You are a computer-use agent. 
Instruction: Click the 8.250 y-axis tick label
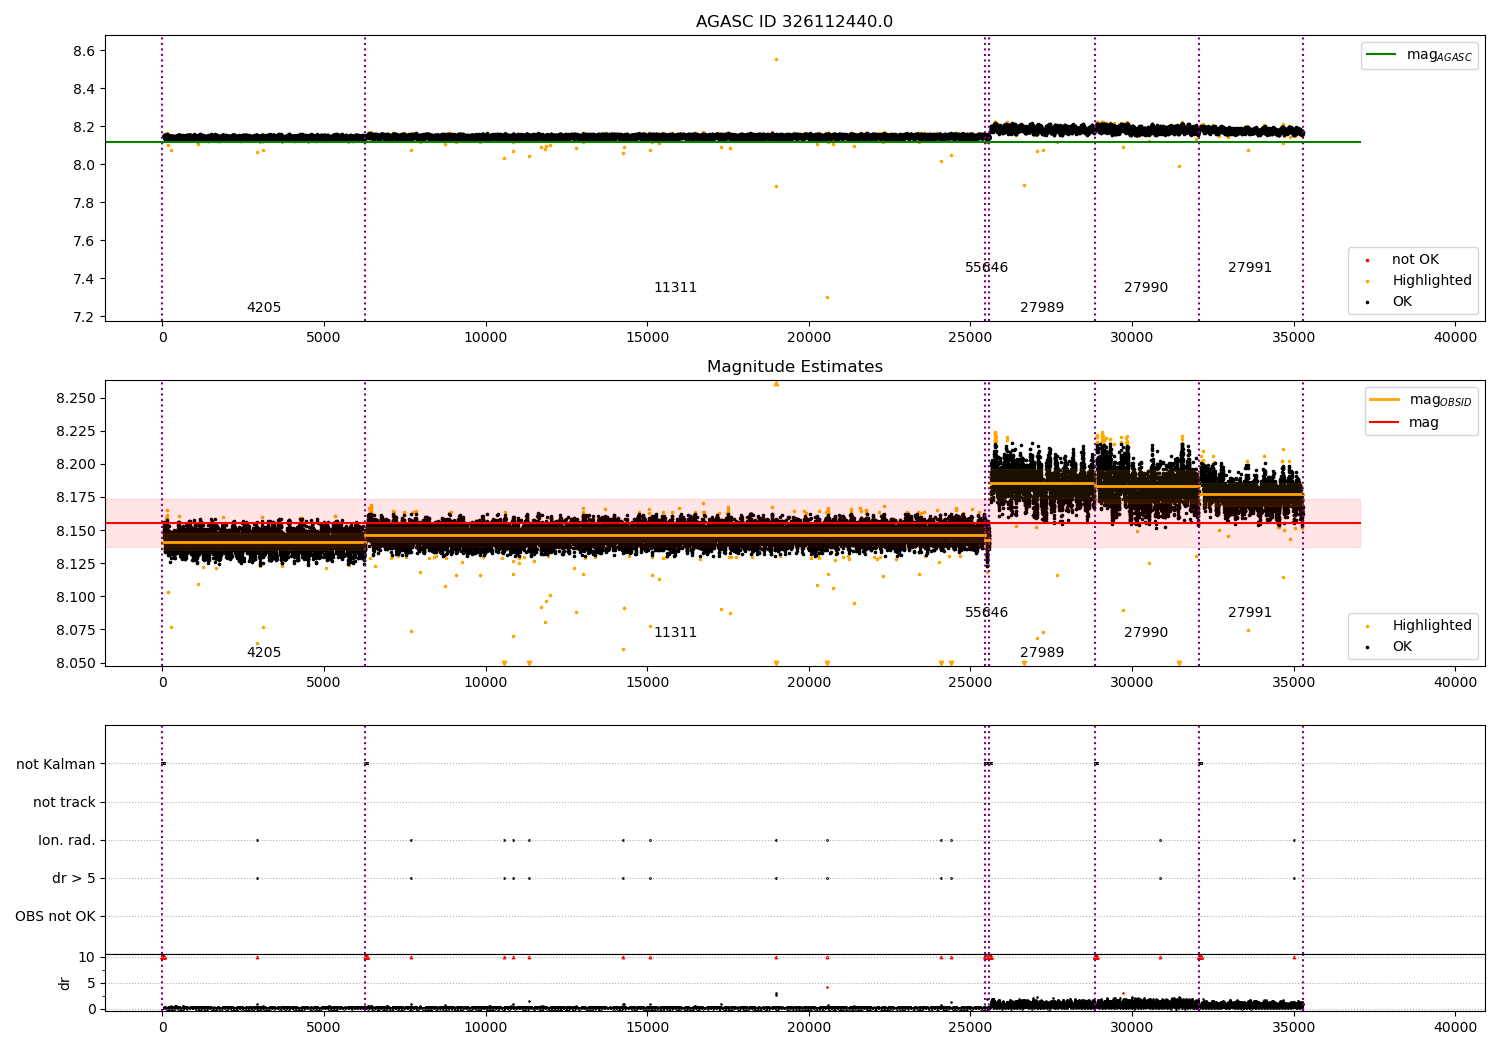click(x=77, y=398)
